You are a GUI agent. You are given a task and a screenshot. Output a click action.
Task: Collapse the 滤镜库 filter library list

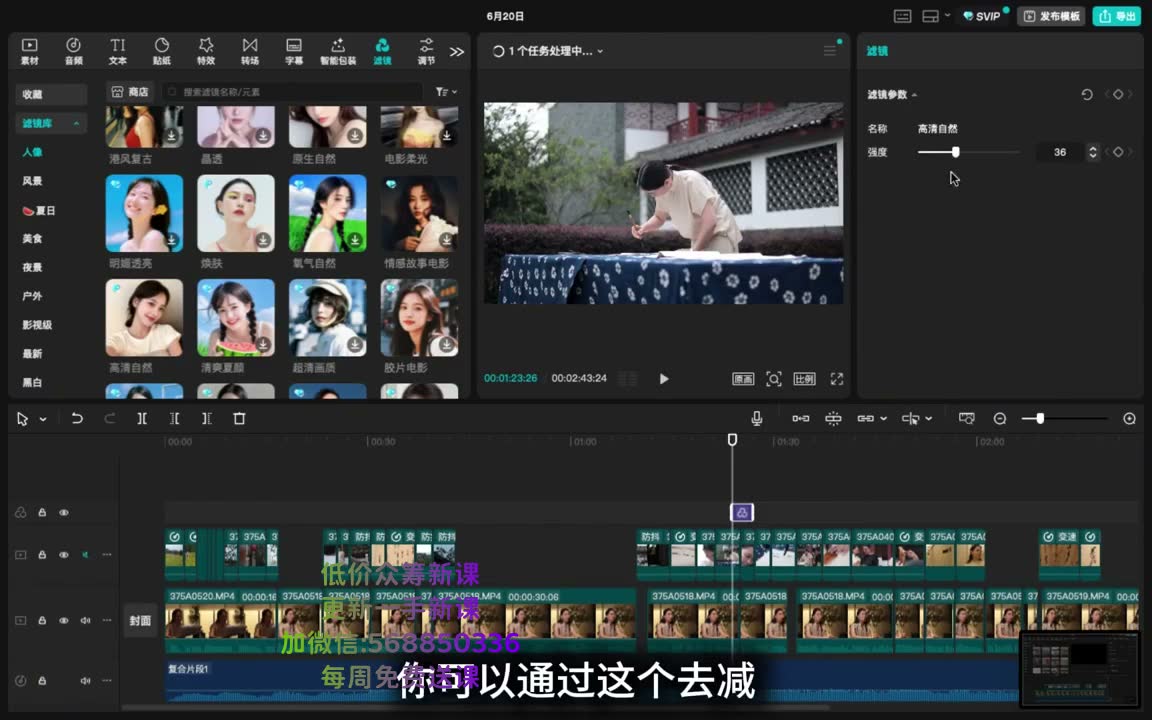point(76,123)
